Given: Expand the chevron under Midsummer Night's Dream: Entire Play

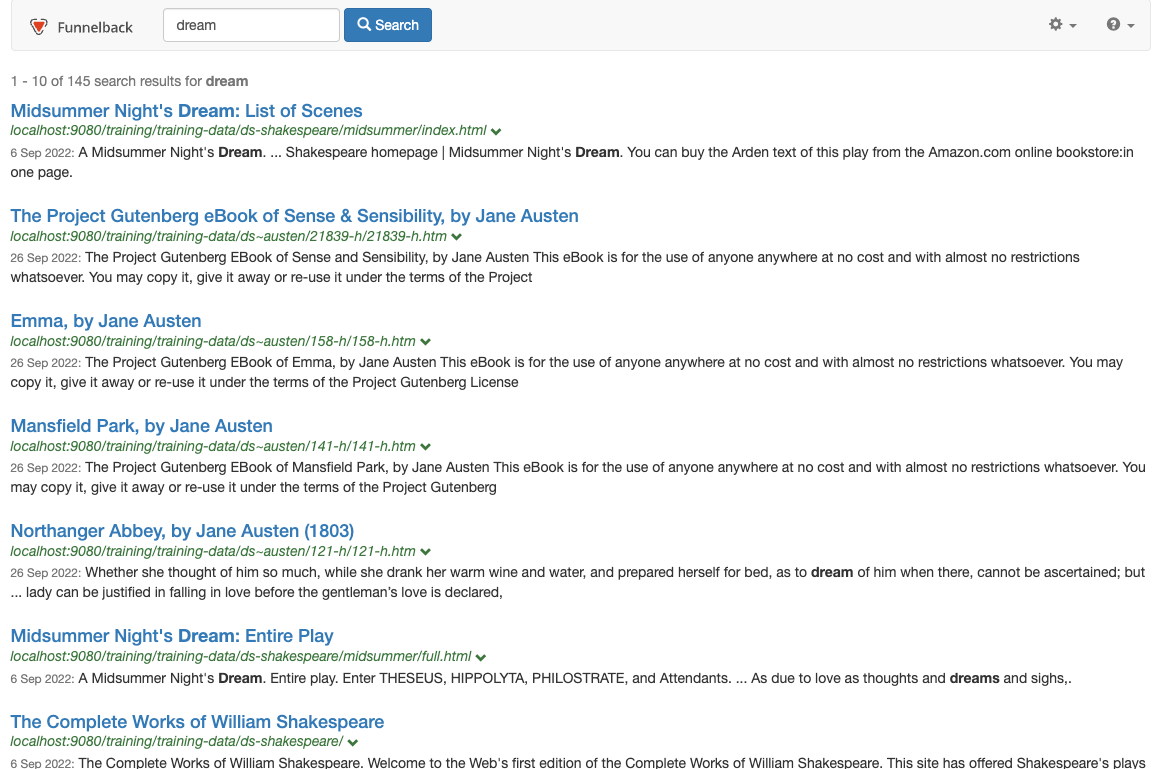Looking at the screenshot, I should [x=480, y=656].
